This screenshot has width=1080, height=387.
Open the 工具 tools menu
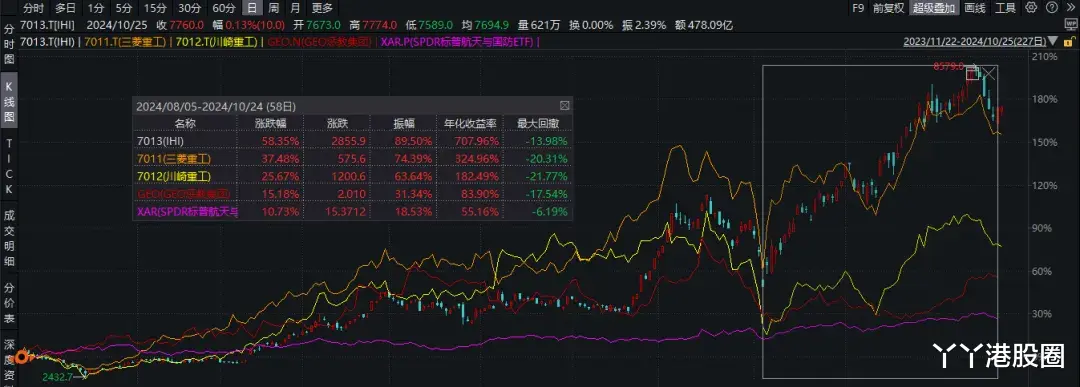pyautogui.click(x=1006, y=8)
